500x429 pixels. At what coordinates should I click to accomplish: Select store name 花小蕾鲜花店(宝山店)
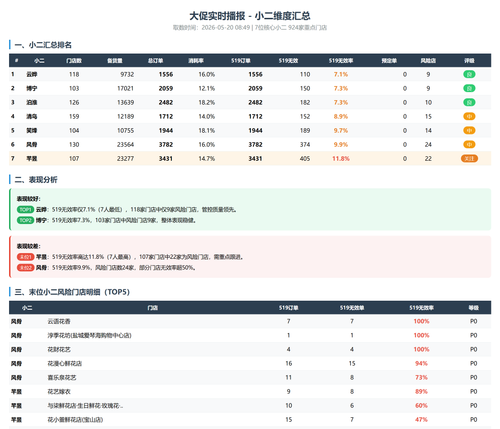pos(75,419)
